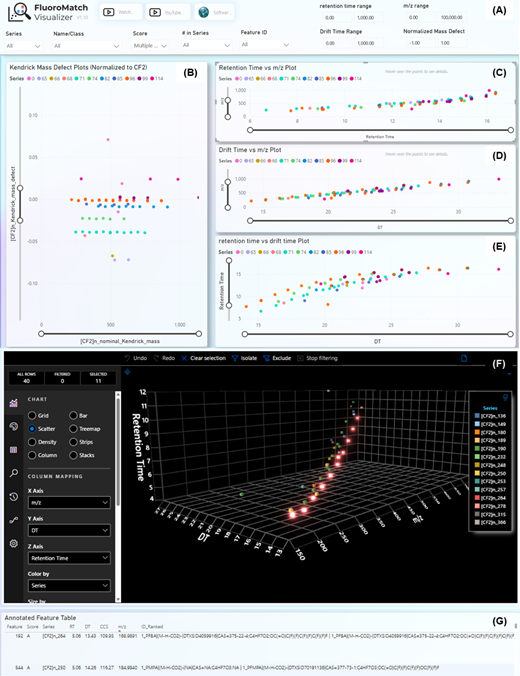Click Drift Time Range minimum field

337,43
